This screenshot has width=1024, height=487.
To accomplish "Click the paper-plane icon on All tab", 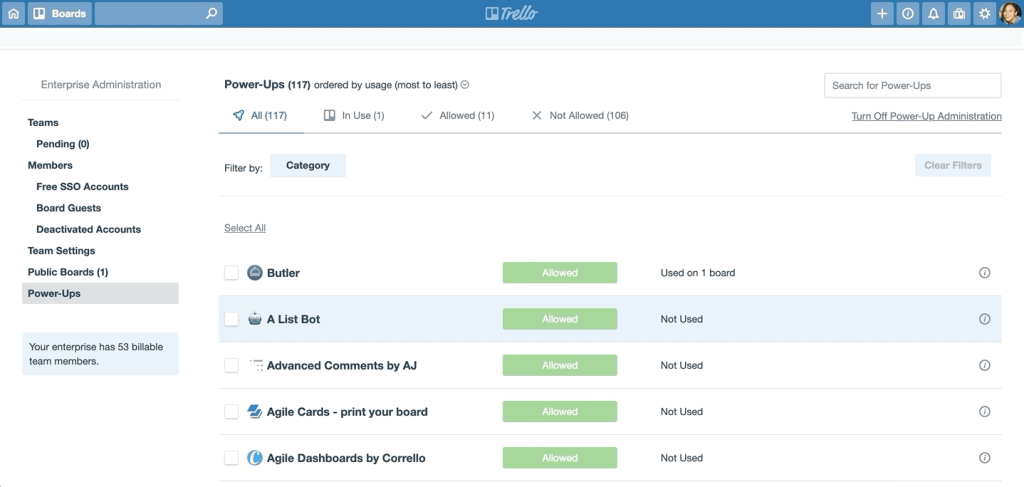I will pos(238,116).
